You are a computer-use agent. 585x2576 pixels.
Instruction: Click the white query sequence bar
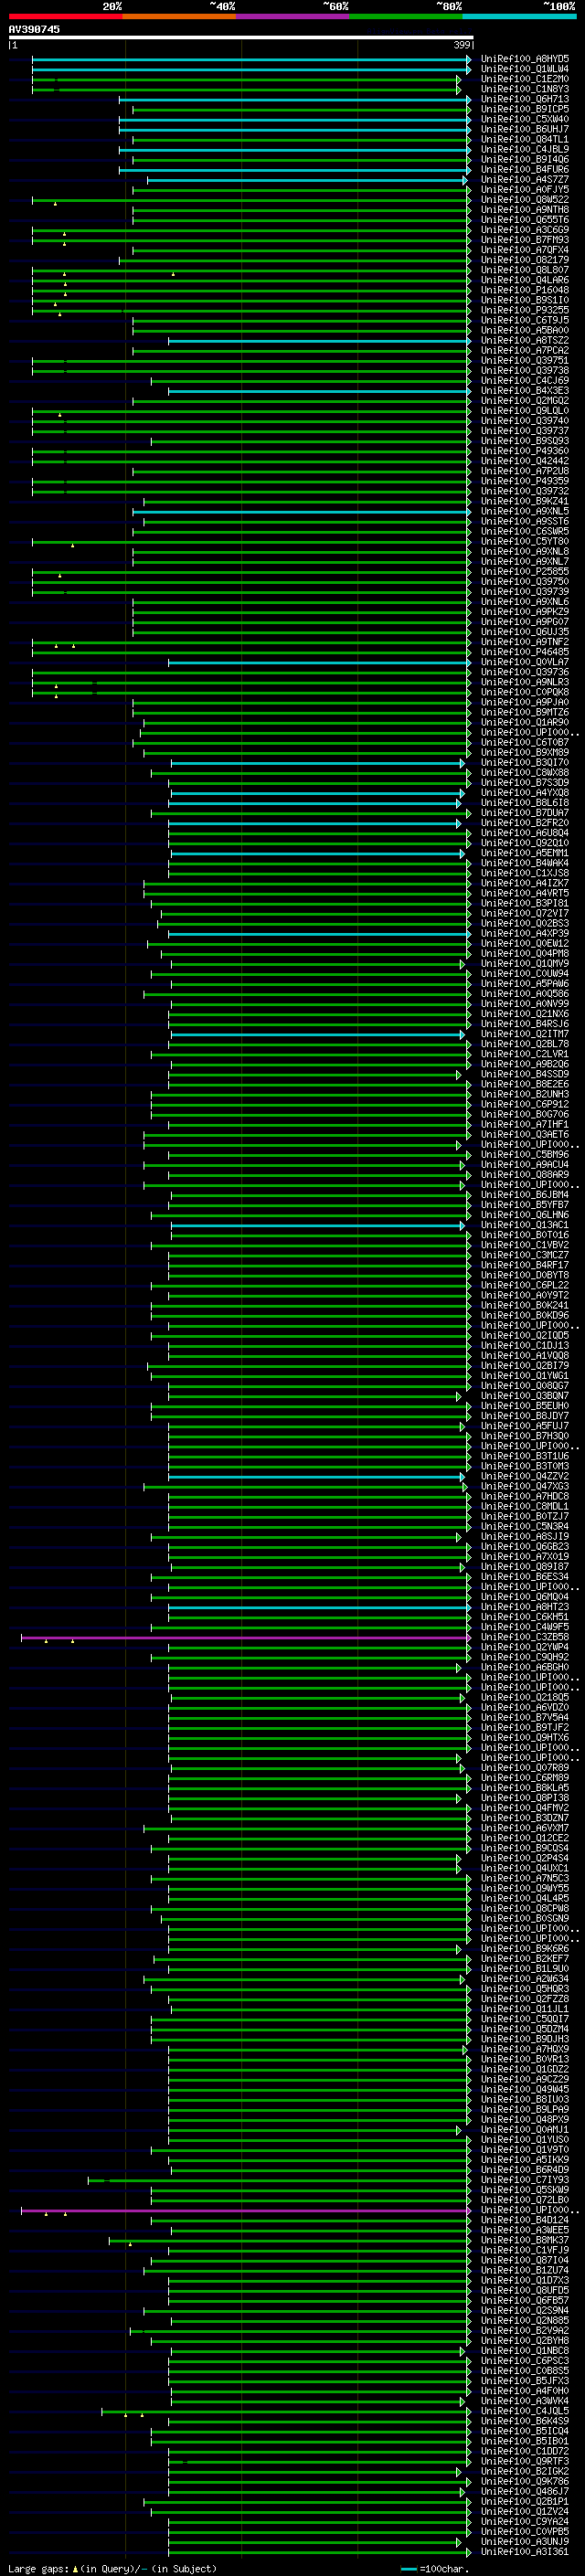(x=241, y=38)
